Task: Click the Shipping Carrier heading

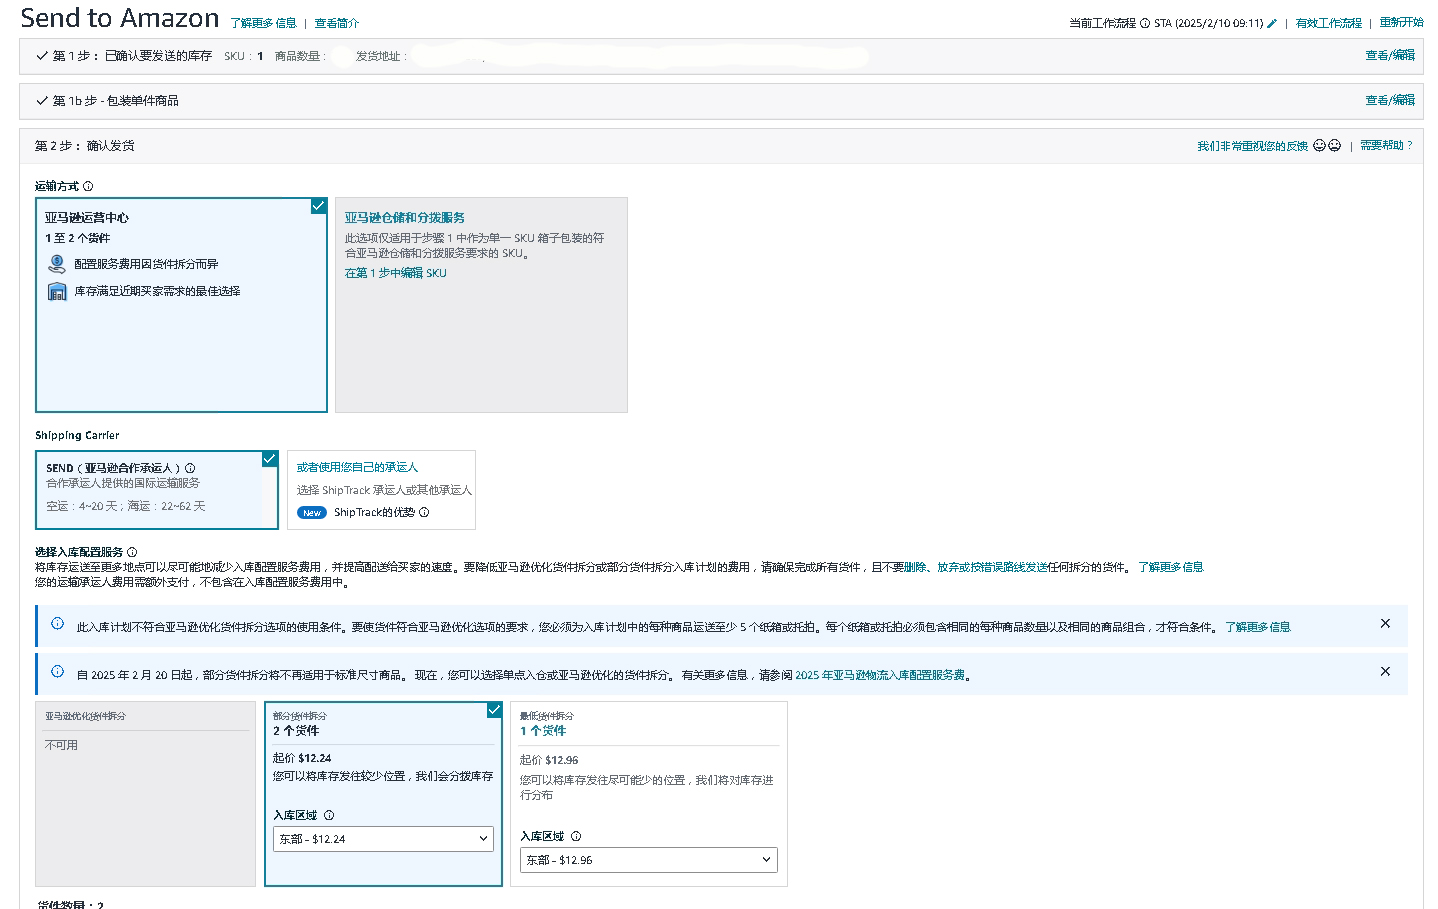Action: tap(77, 435)
